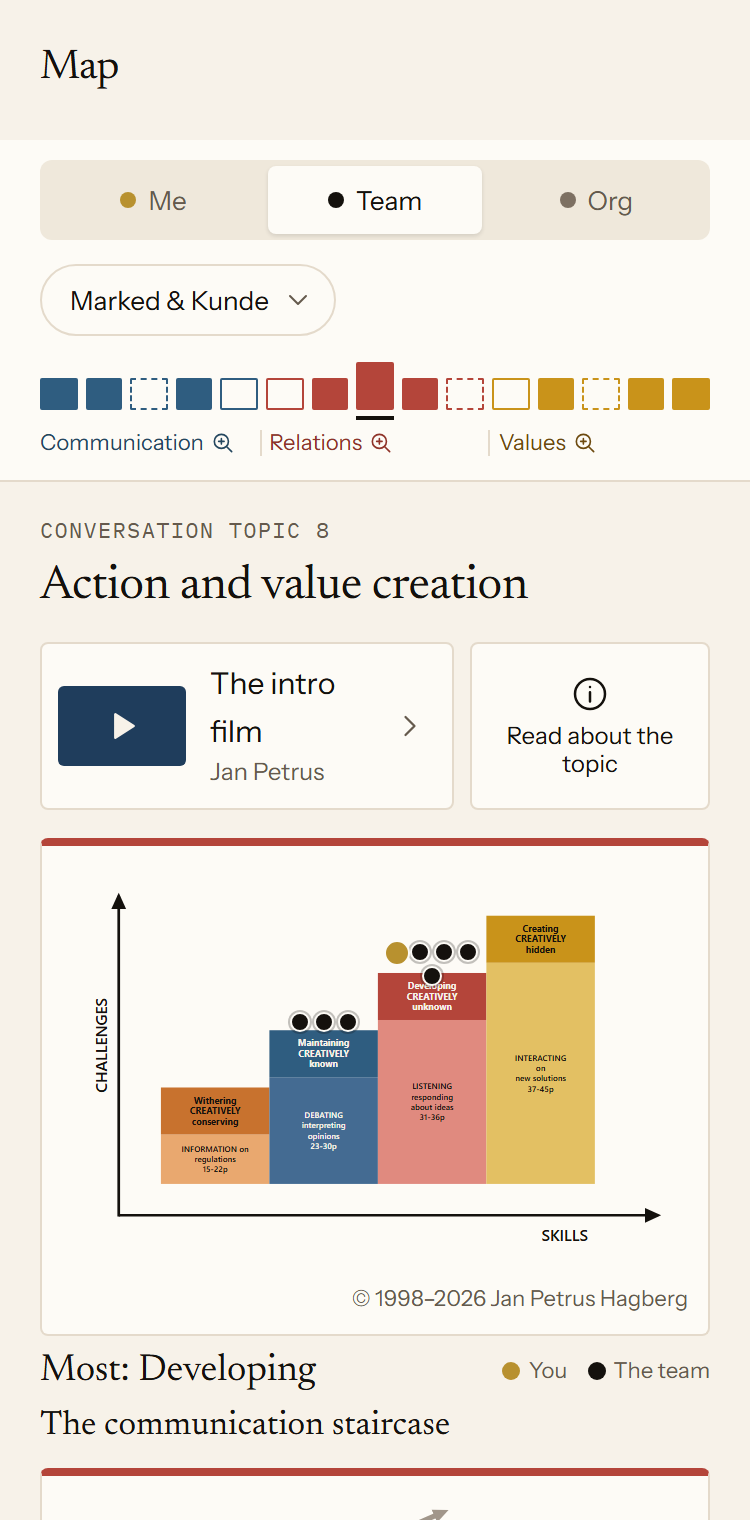This screenshot has height=1520, width=750.
Task: Click the DEBATING interpreting opinions block
Action: (x=324, y=1130)
